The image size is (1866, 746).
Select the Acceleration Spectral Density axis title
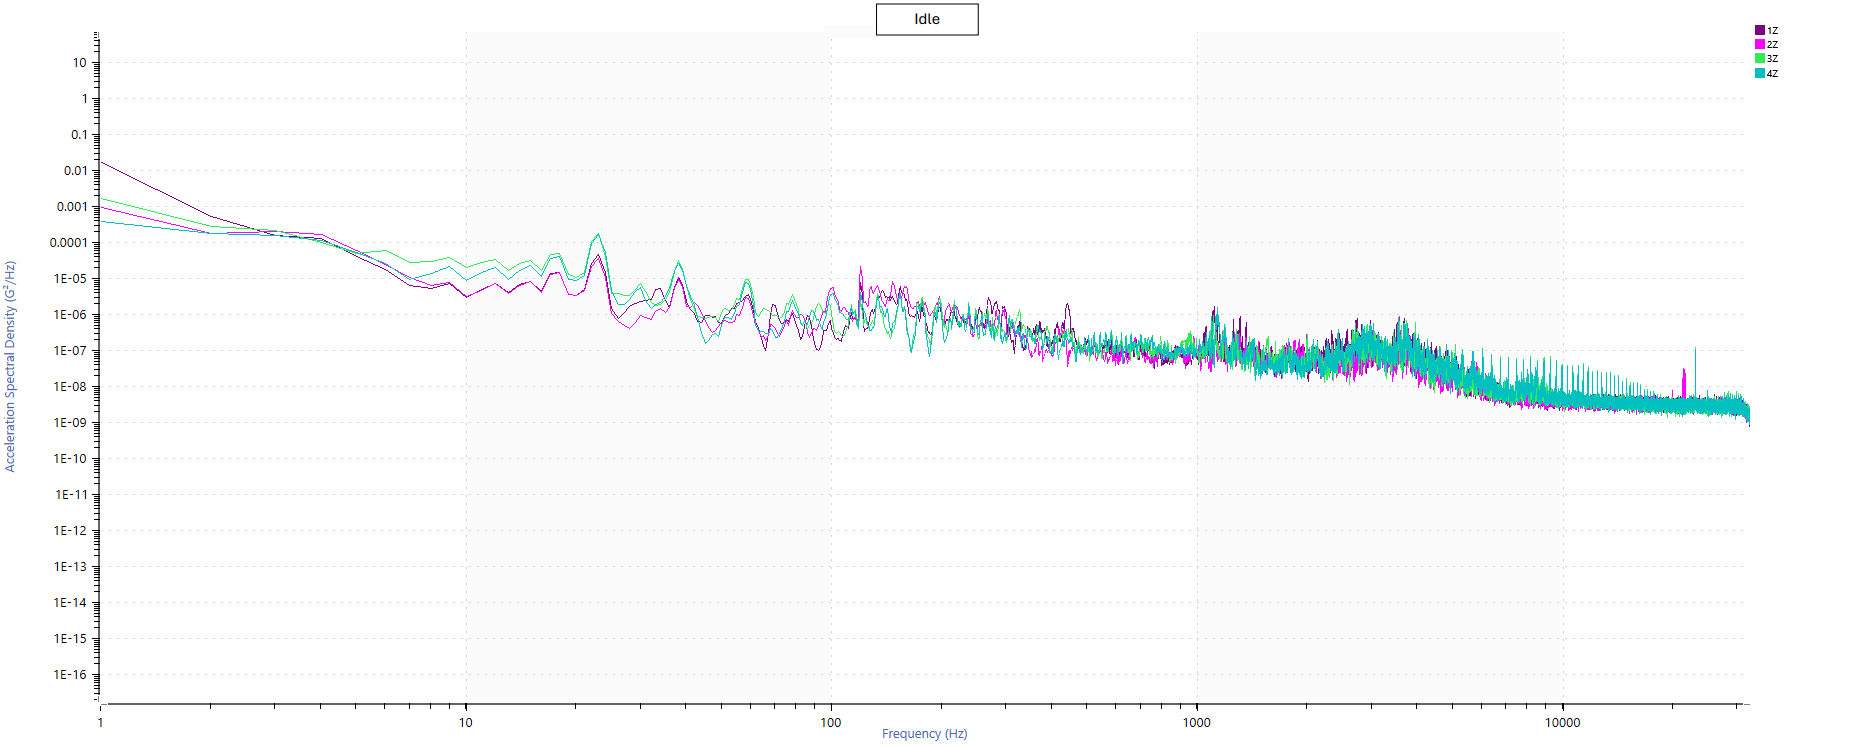(x=11, y=366)
